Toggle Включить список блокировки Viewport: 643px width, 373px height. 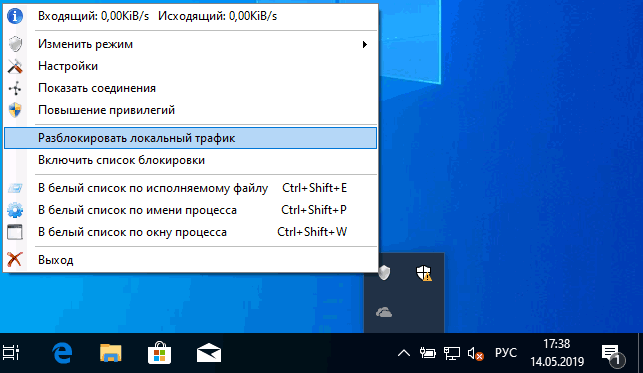(190, 160)
